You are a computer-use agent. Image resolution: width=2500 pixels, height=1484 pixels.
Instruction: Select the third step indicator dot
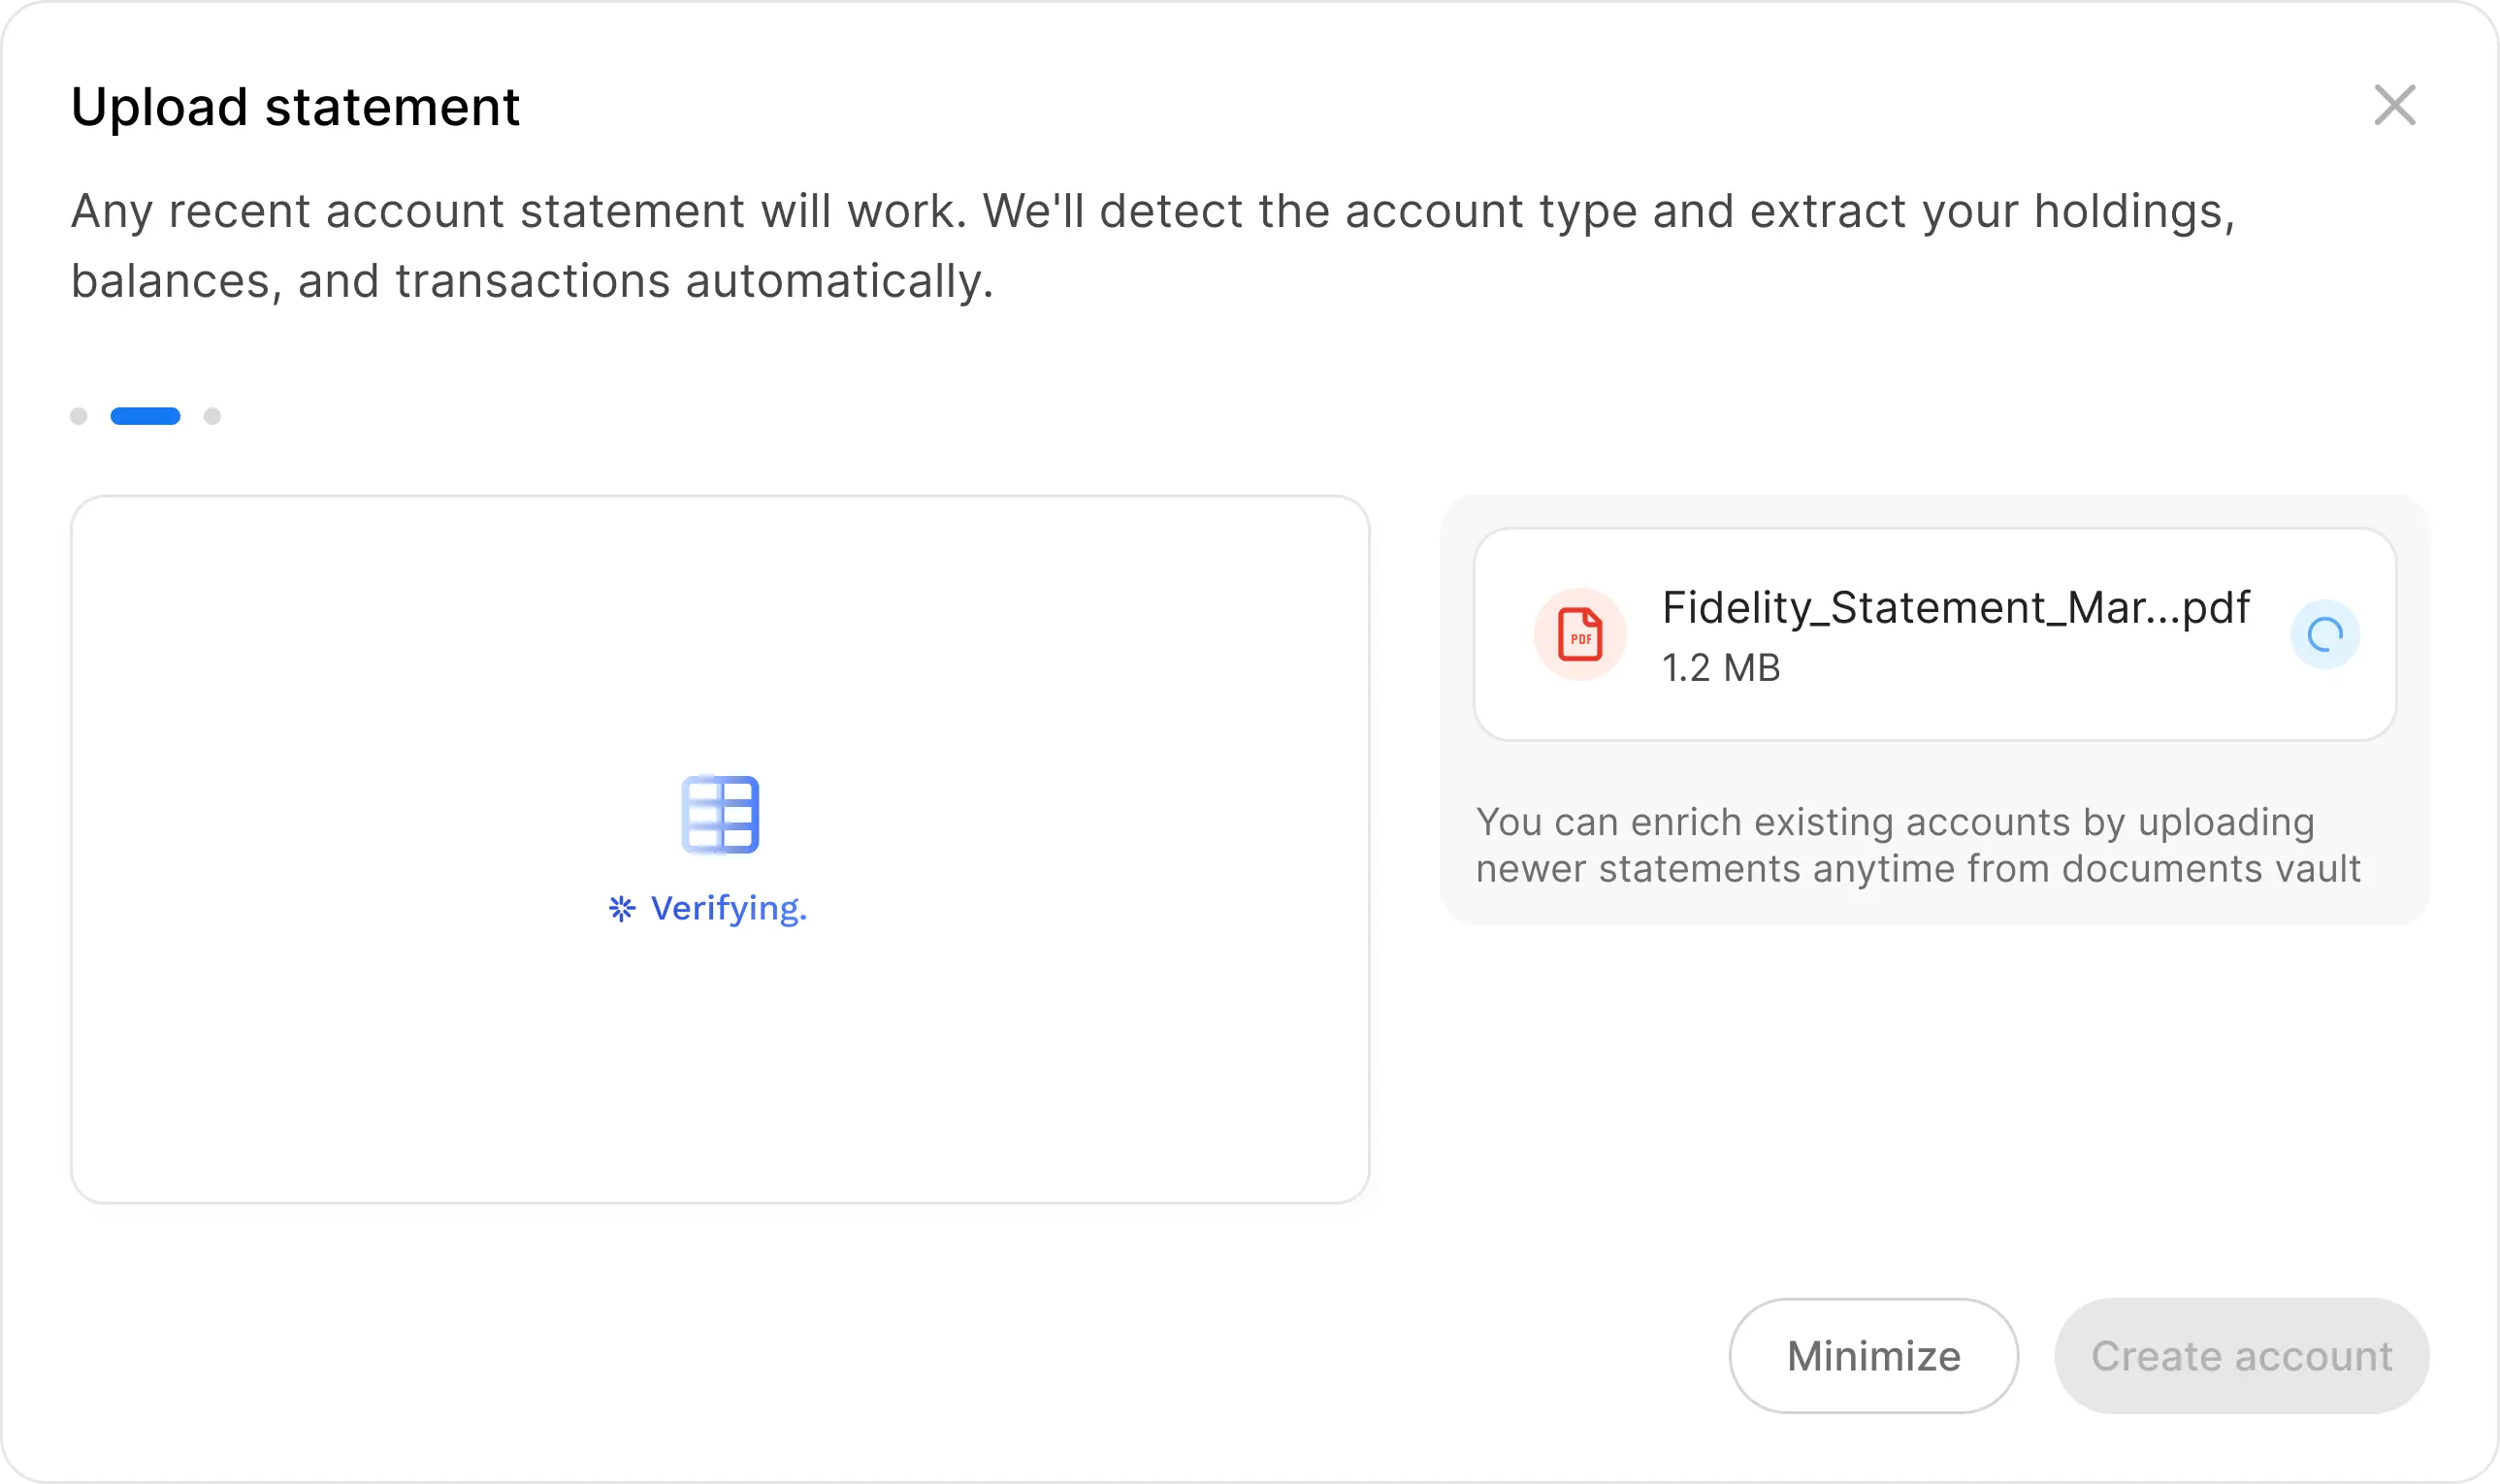(212, 416)
